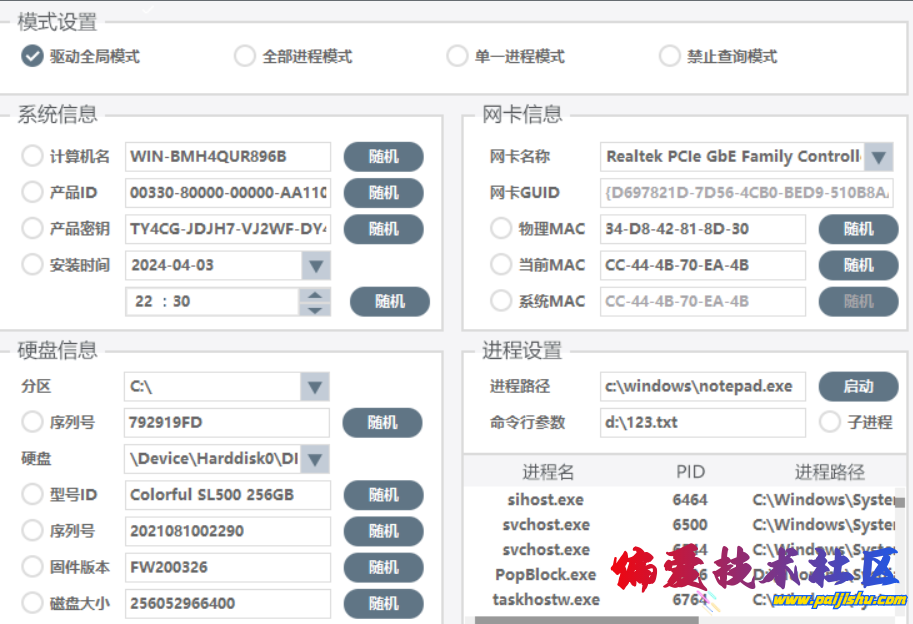The width and height of the screenshot is (913, 624).
Task: Click 随机 next to 当前MAC
Action: click(x=858, y=265)
